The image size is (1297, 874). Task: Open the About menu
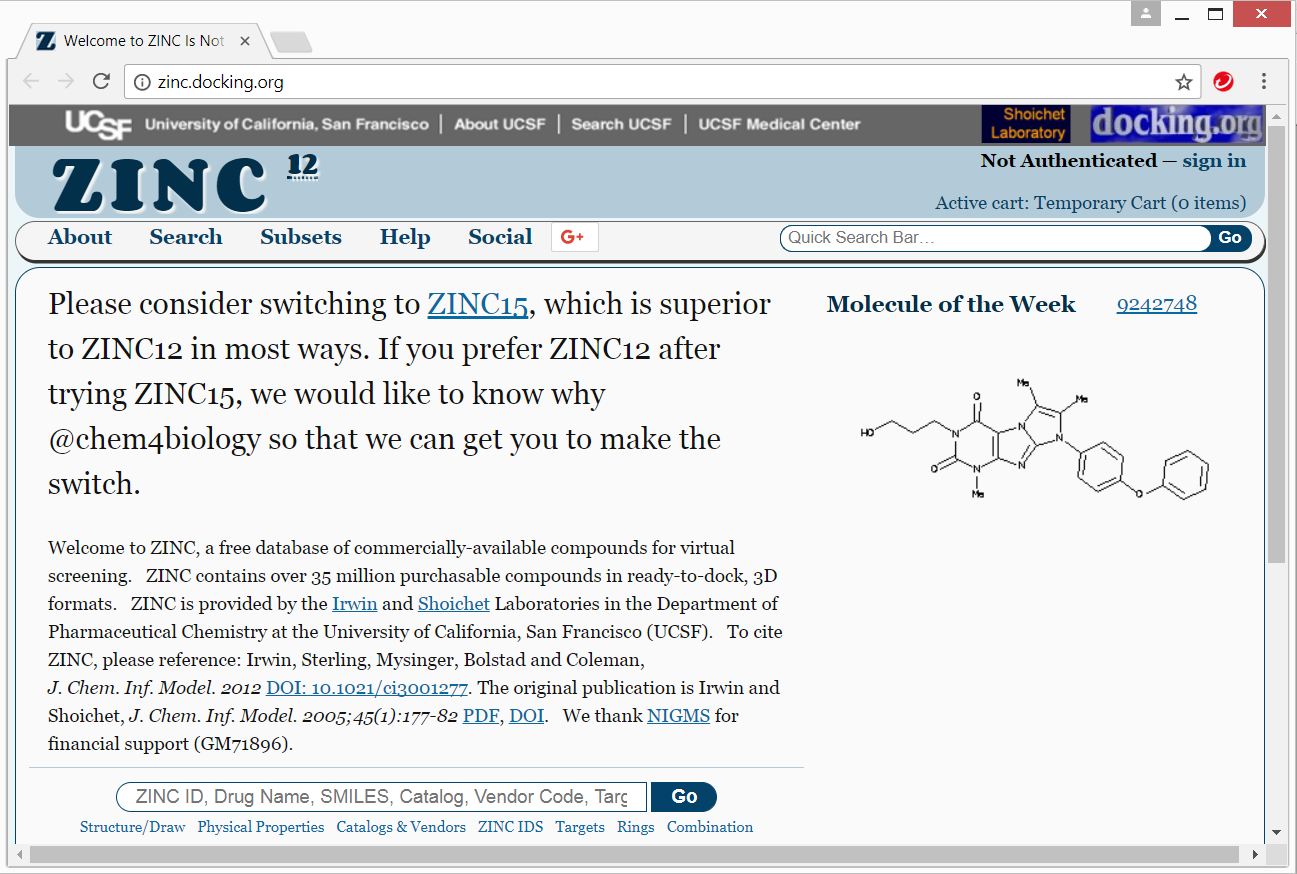point(80,237)
